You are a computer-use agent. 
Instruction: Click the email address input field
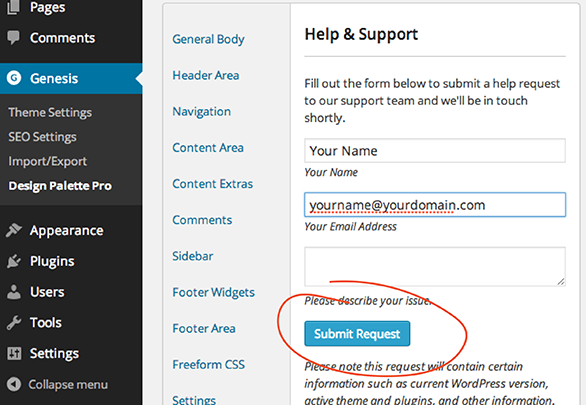coord(435,205)
